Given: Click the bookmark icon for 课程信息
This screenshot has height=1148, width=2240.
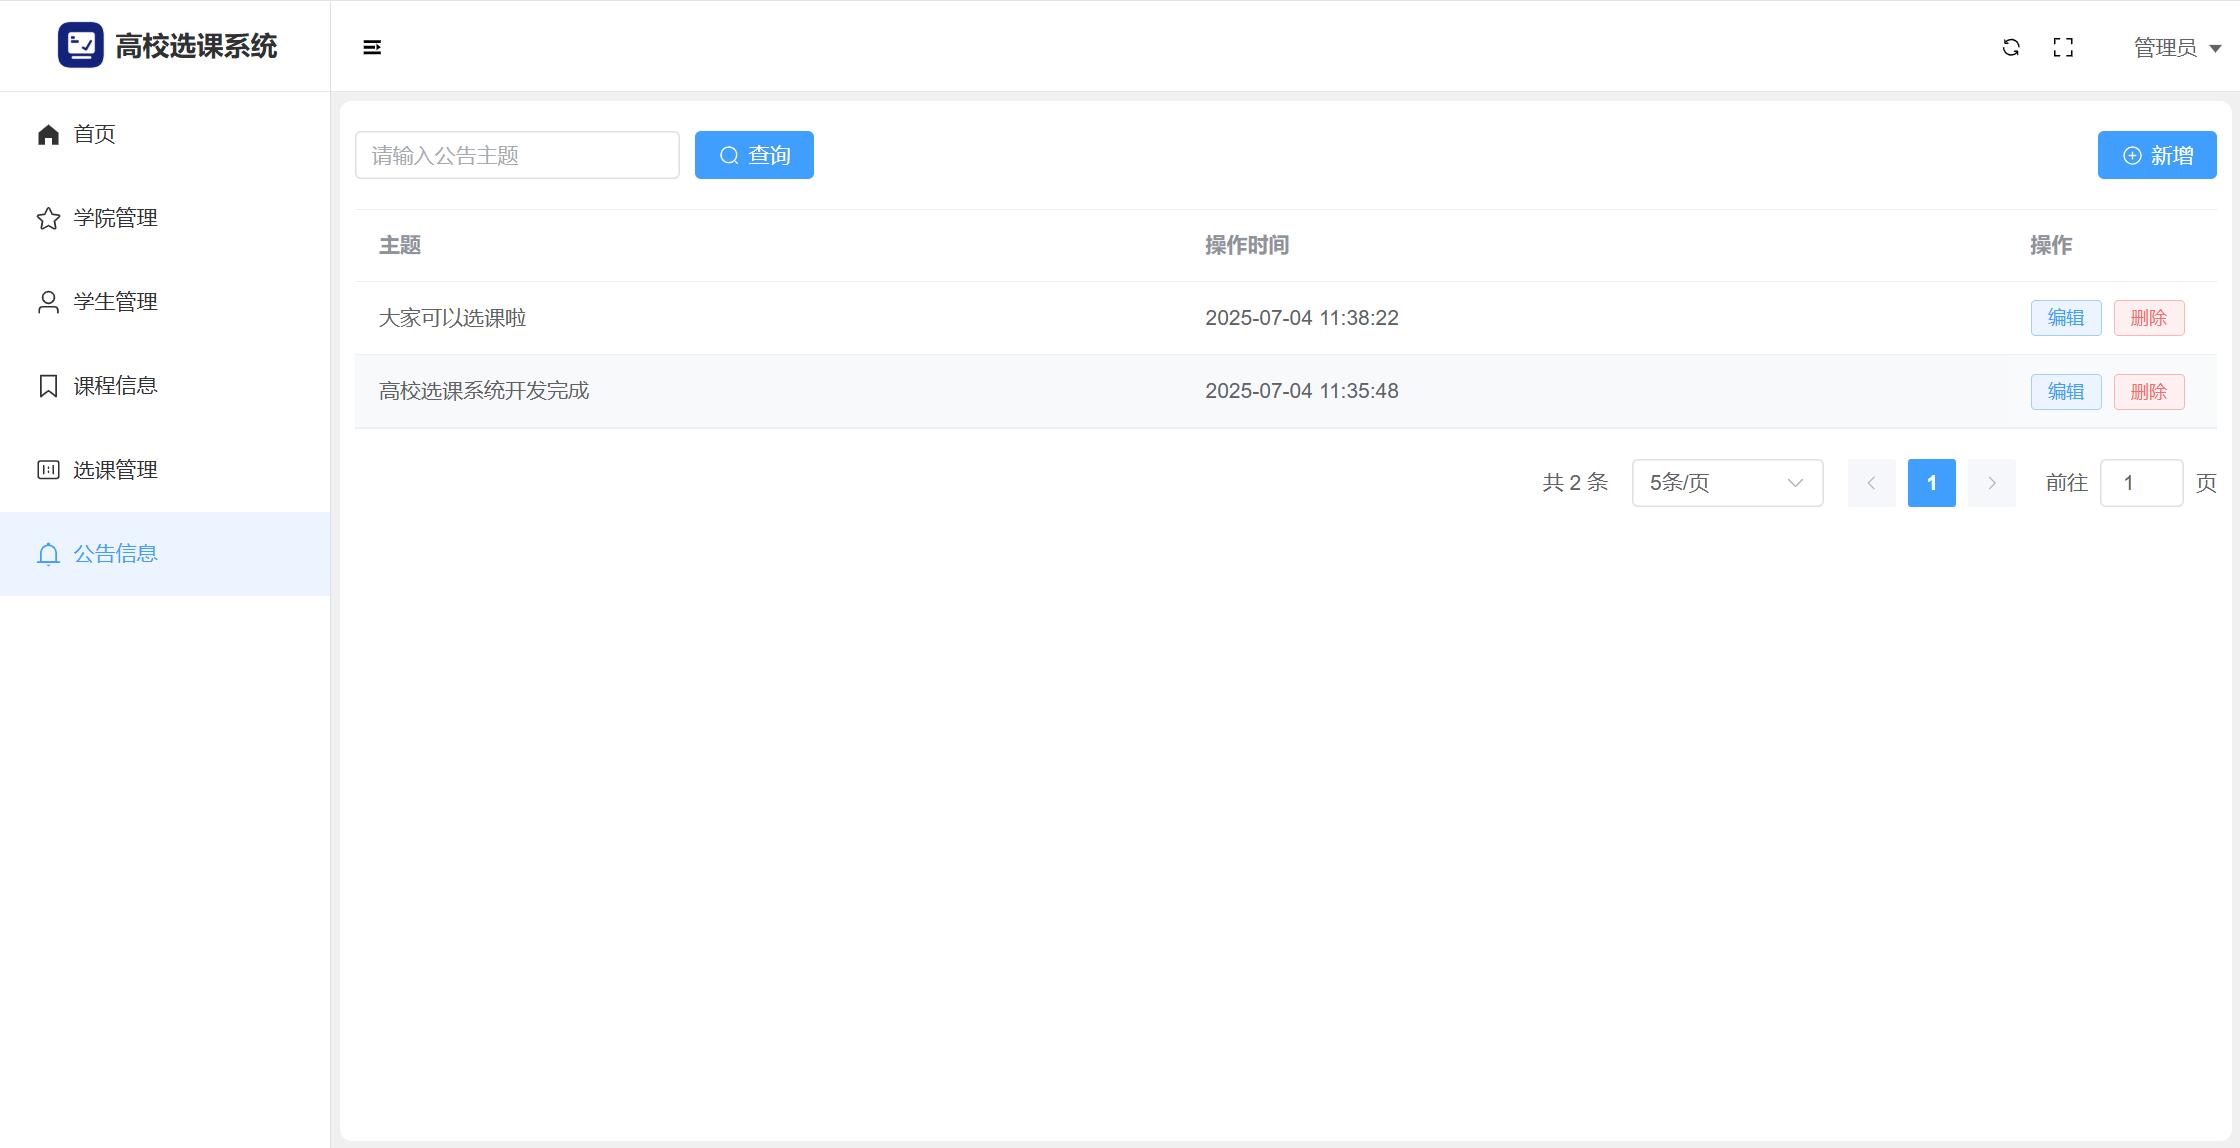Looking at the screenshot, I should [48, 386].
